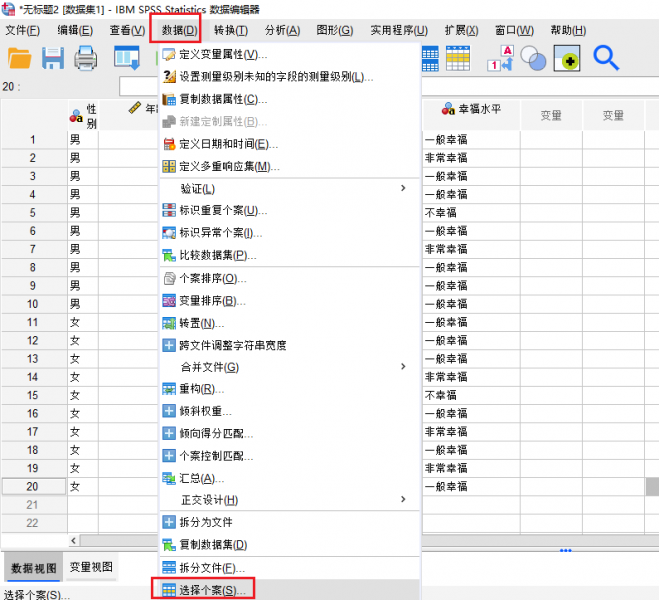Open the 扩展(X) menu
This screenshot has height=600, width=659.
(461, 30)
